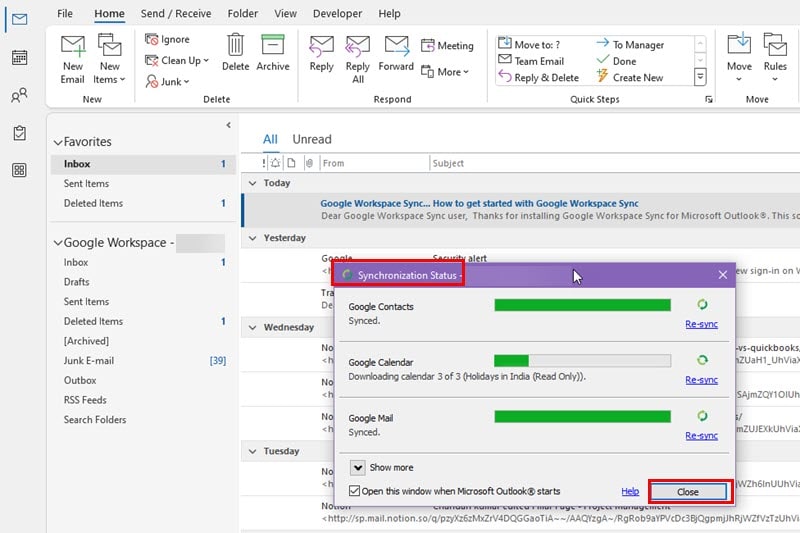The width and height of the screenshot is (800, 533).
Task: Click the Google Calendar refresh sync icon
Action: coord(702,360)
